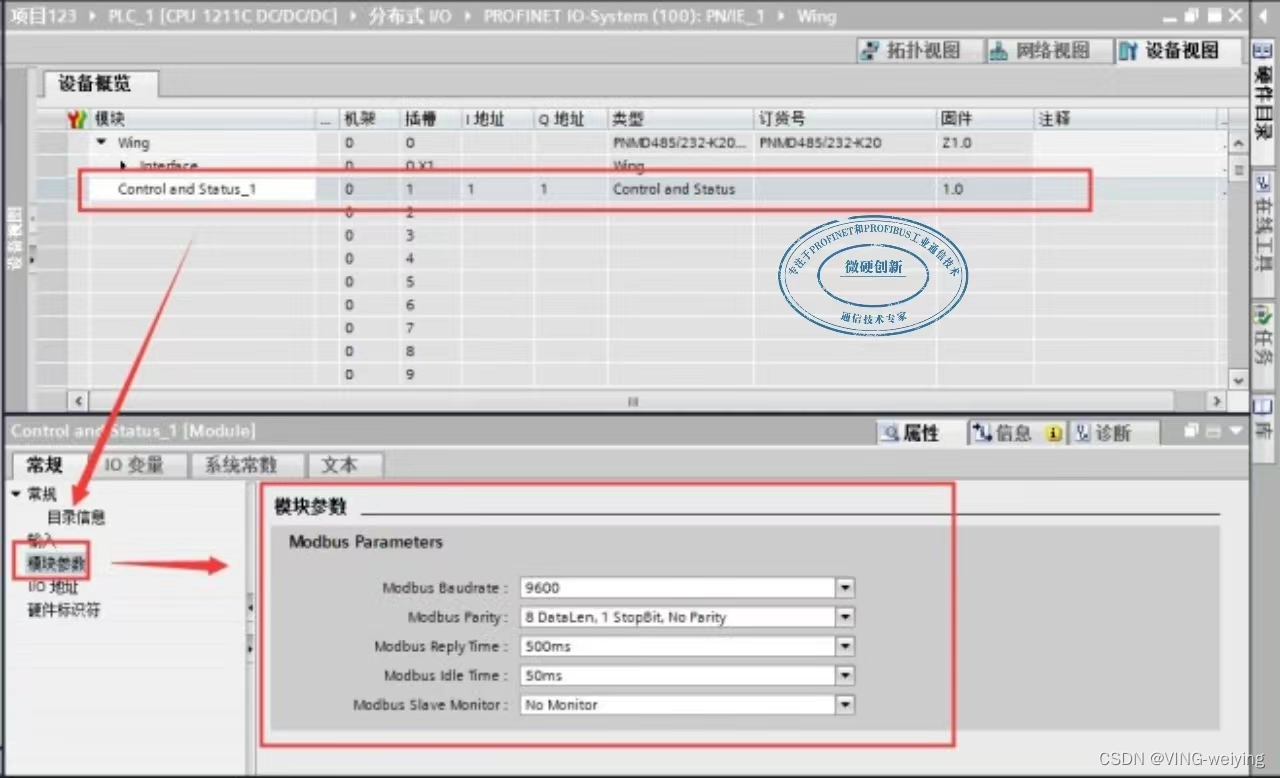1280x778 pixels.
Task: Click the 500ms Reply Time field
Action: pyautogui.click(x=678, y=646)
